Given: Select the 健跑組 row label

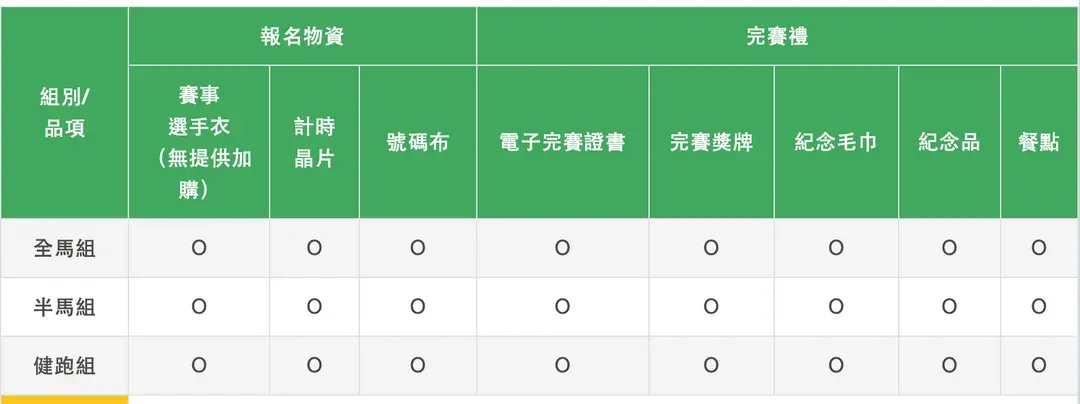Looking at the screenshot, I should (64, 365).
